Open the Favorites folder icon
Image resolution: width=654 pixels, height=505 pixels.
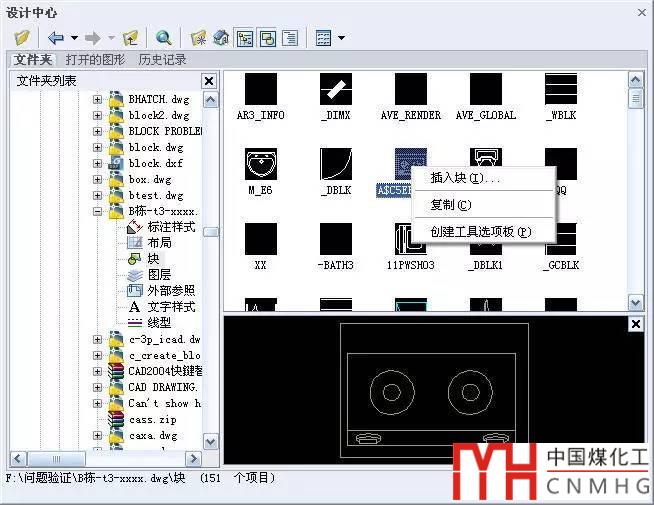[198, 38]
